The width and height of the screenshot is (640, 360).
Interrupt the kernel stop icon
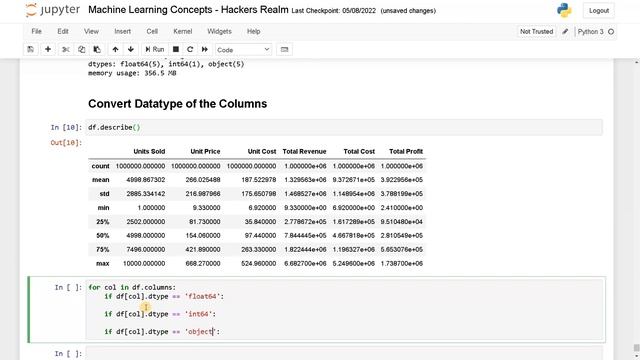(x=176, y=49)
